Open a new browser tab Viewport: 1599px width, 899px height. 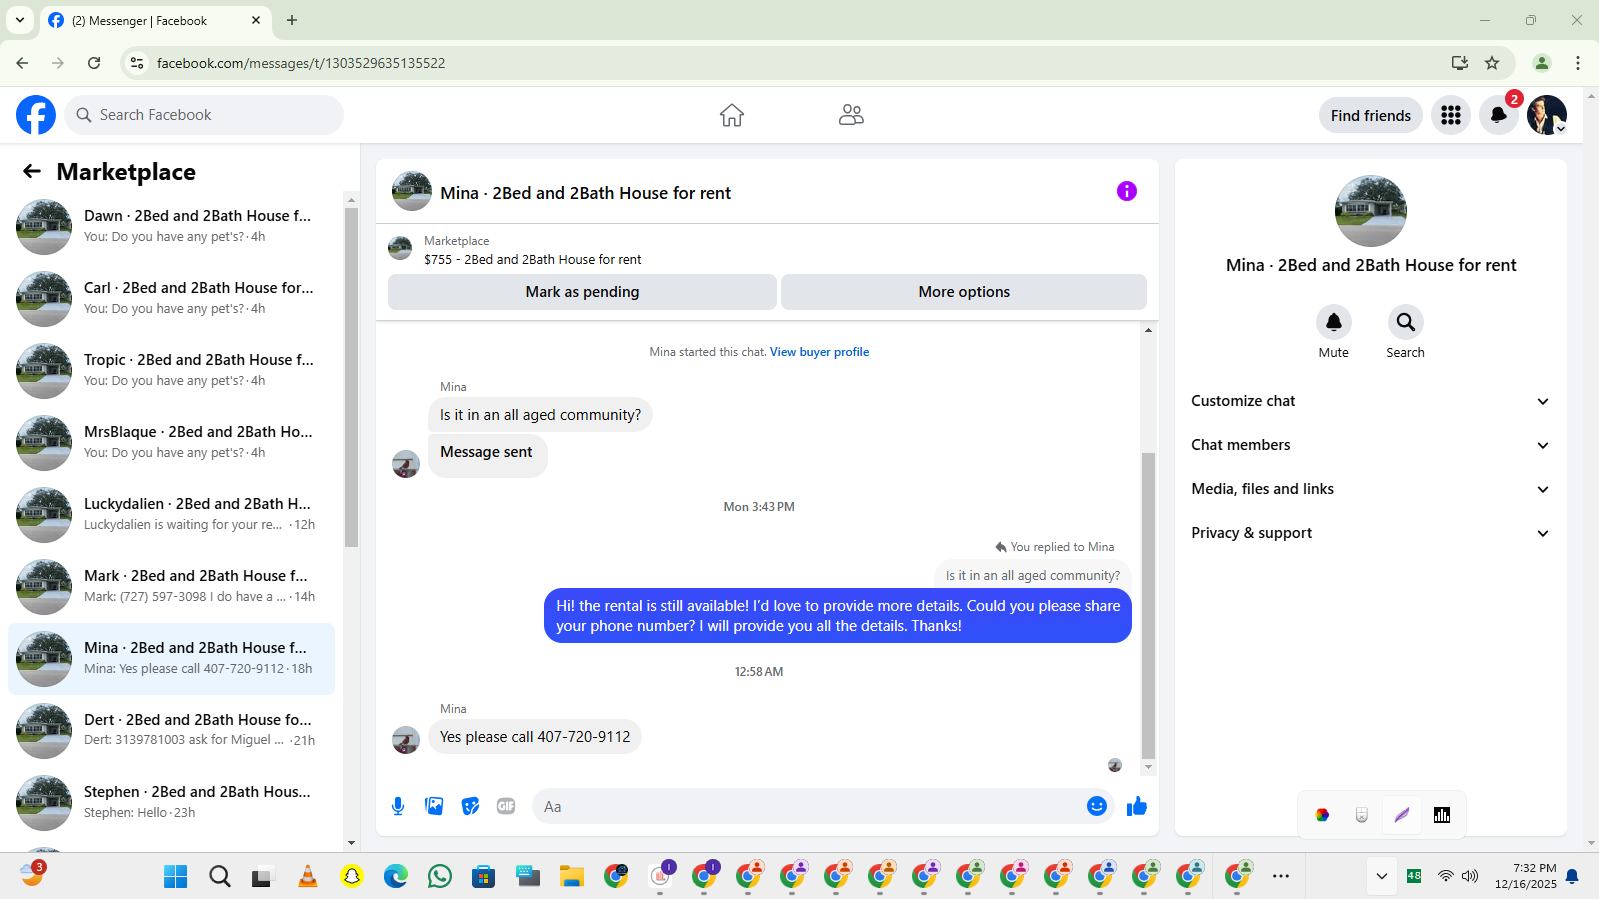[x=292, y=20]
